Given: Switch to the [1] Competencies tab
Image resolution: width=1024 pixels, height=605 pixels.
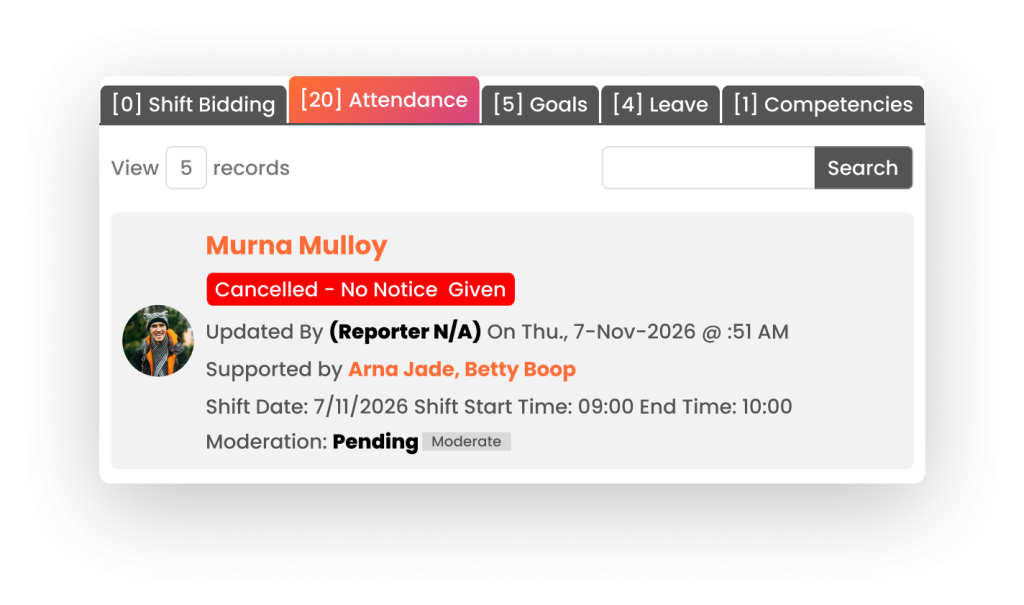Looking at the screenshot, I should [x=822, y=103].
